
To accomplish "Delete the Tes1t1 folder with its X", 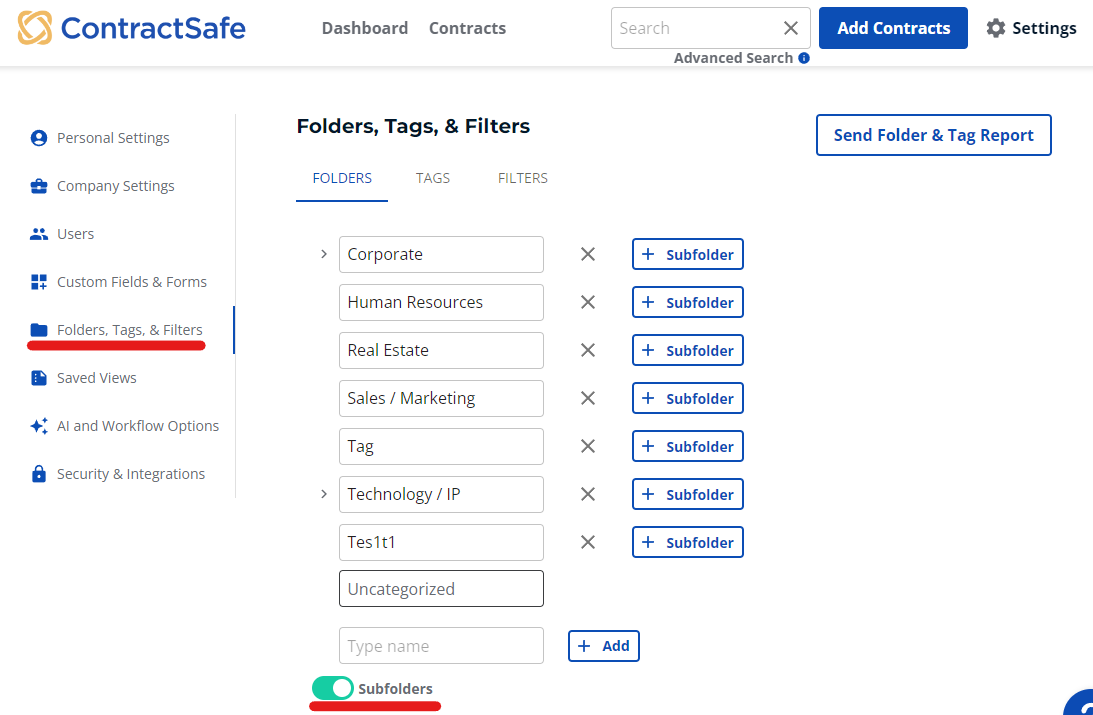I will [x=587, y=542].
